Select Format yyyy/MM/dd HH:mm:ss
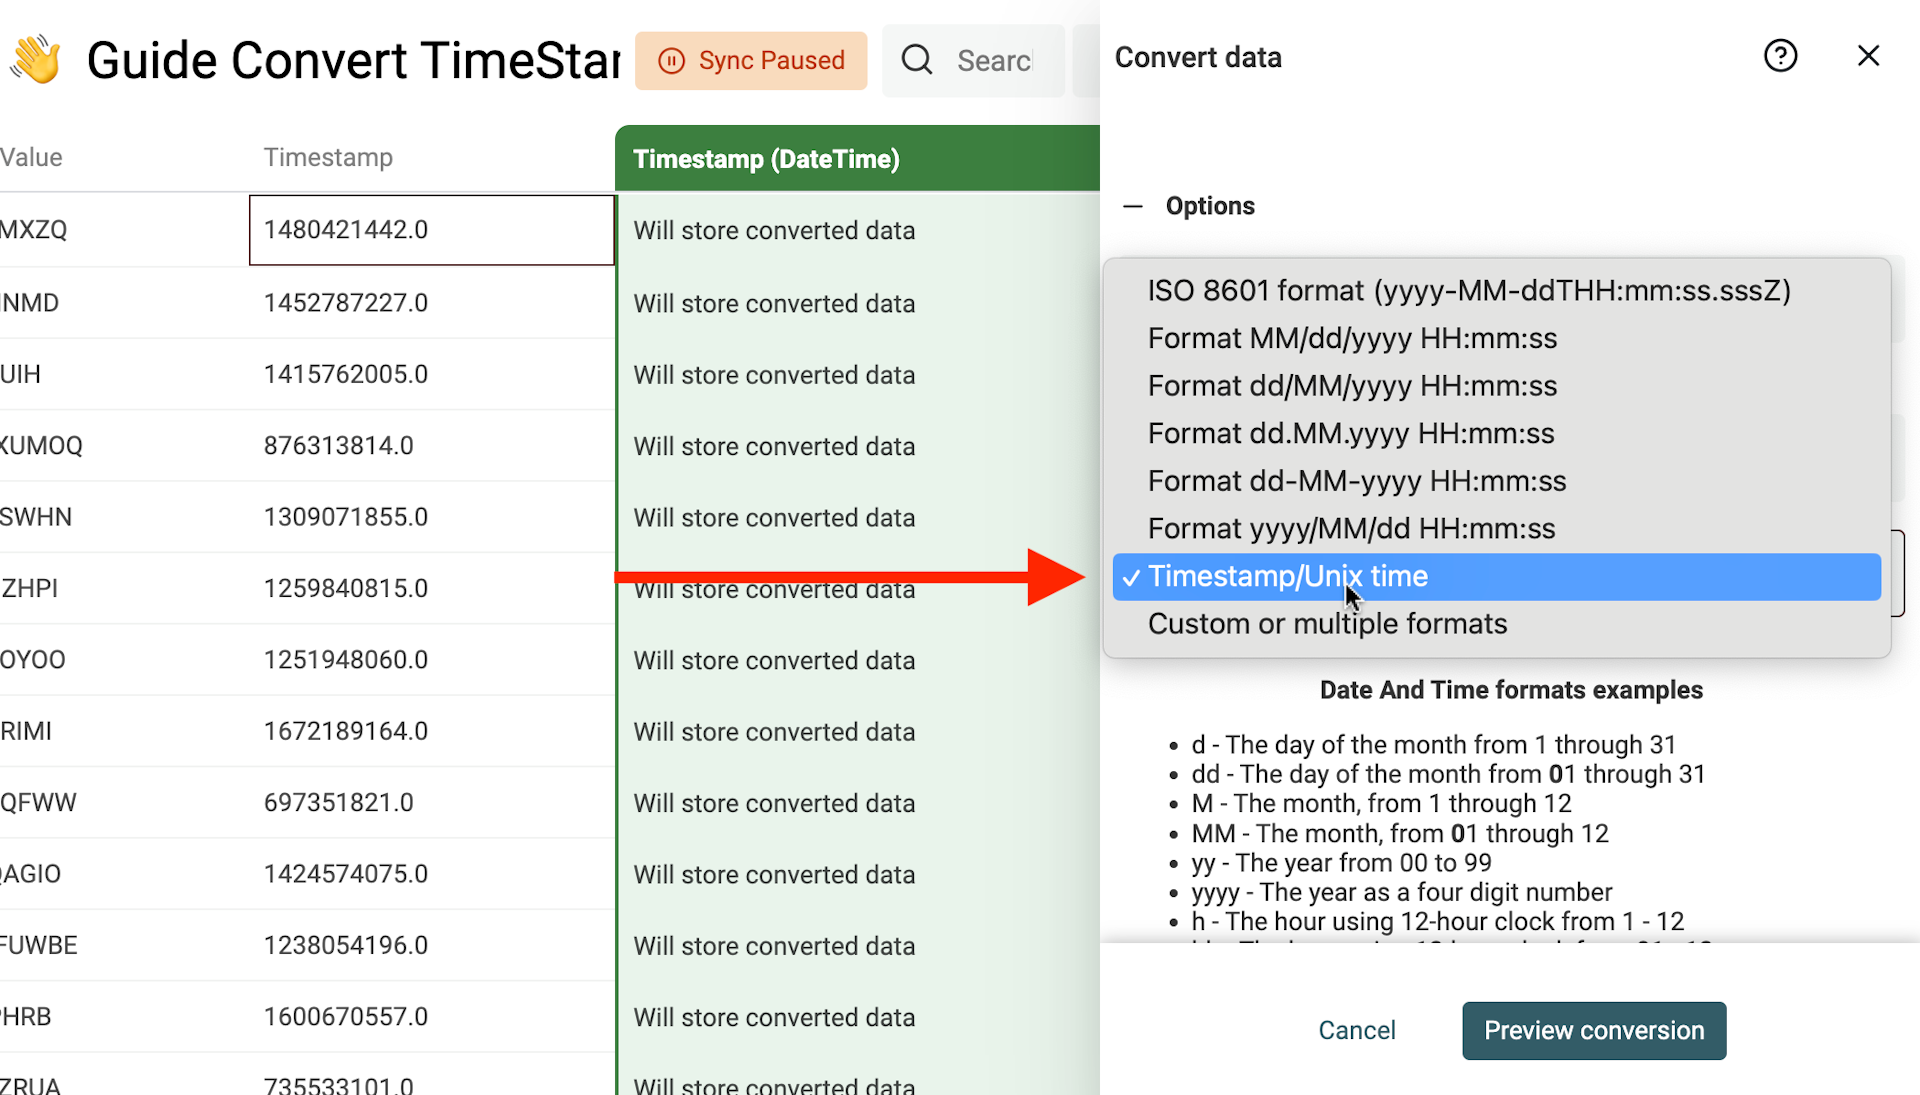The width and height of the screenshot is (1920, 1095). click(1351, 528)
